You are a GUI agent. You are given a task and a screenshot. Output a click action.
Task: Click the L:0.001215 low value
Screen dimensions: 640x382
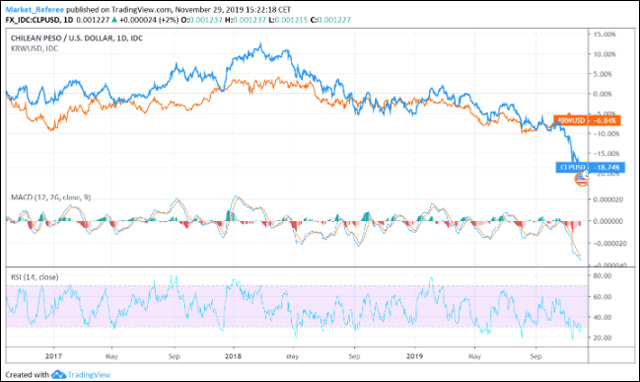[288, 20]
